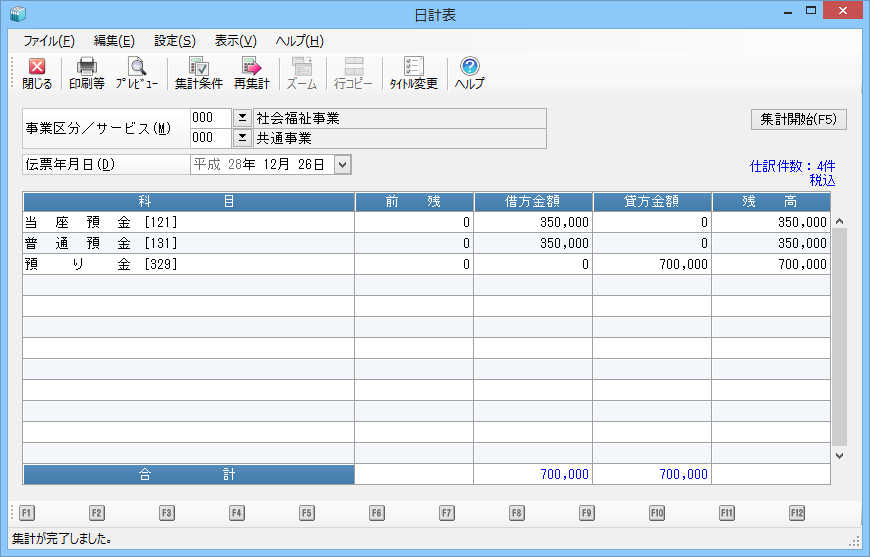This screenshot has height=557, width=870.
Task: Select the 当座預金 [121] row
Action: 188,222
